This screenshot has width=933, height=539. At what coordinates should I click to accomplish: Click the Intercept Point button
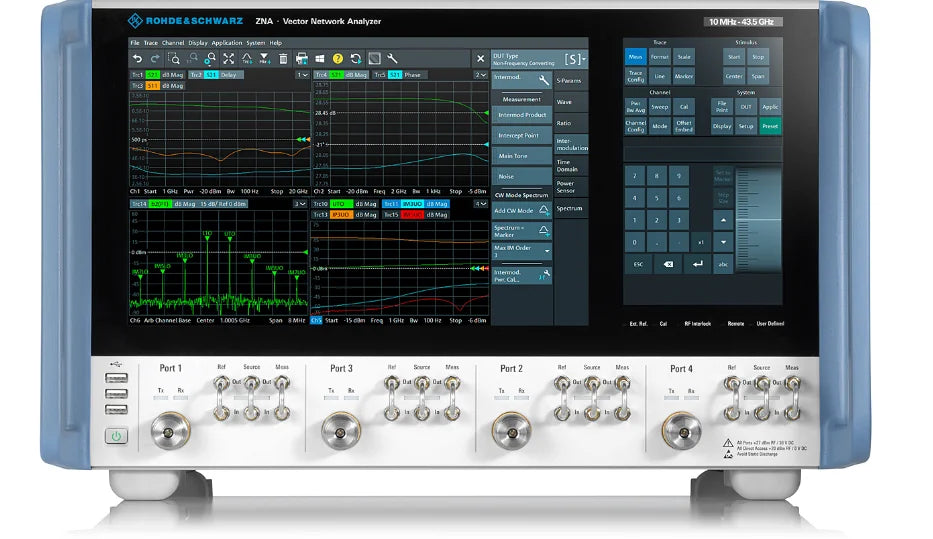(x=521, y=135)
